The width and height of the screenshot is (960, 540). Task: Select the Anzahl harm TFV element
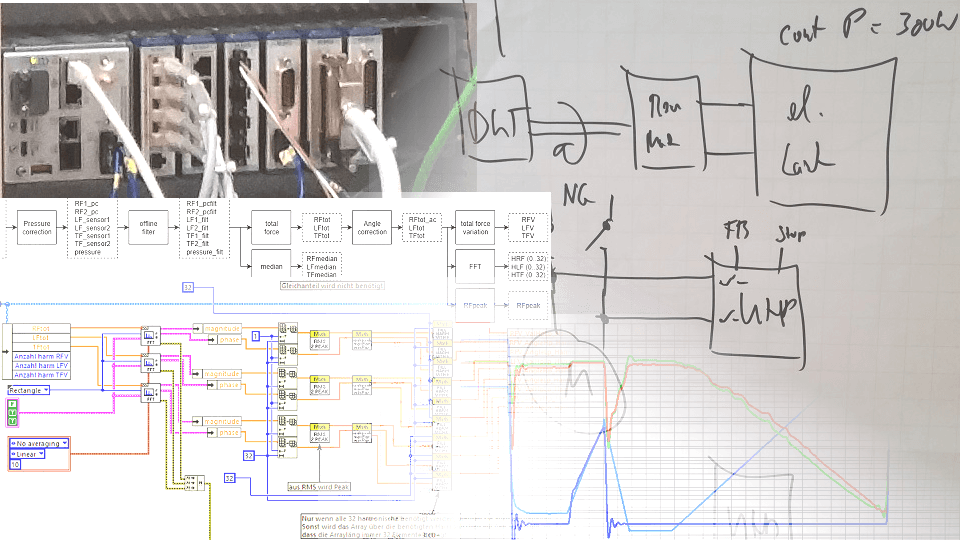coord(41,375)
